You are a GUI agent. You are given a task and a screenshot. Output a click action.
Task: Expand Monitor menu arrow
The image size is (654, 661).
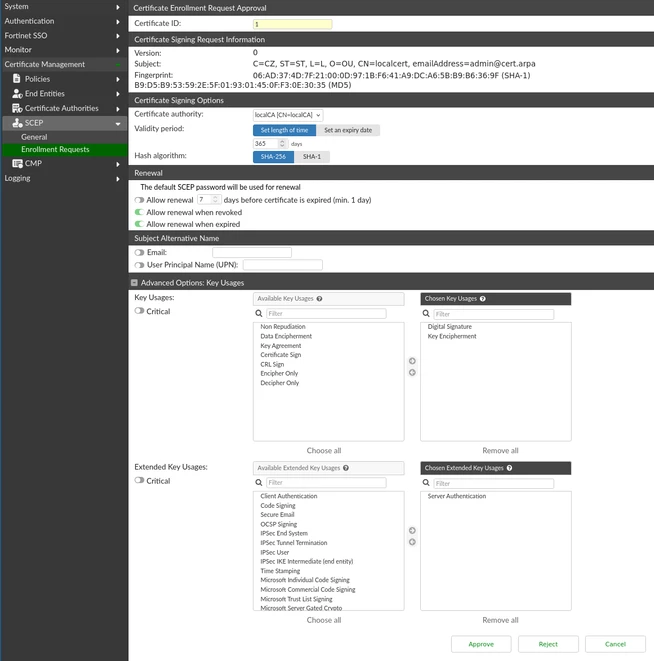tap(118, 51)
